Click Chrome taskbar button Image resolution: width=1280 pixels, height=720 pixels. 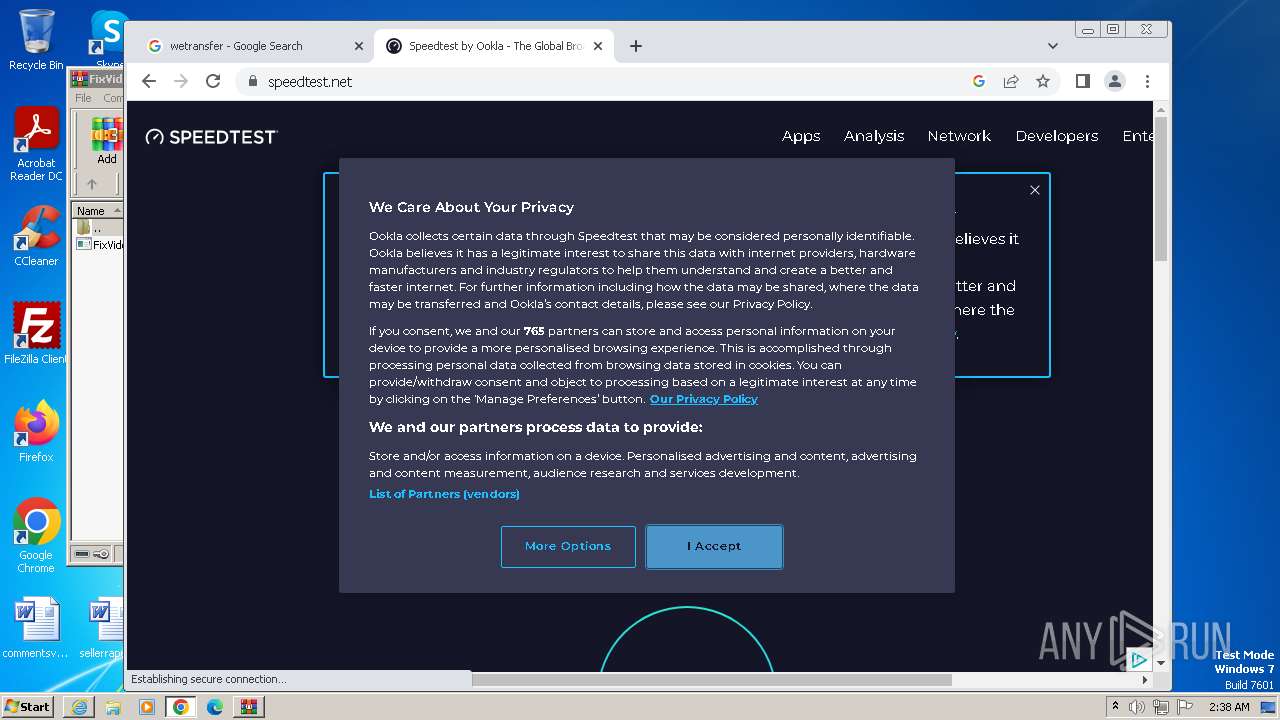tap(181, 707)
